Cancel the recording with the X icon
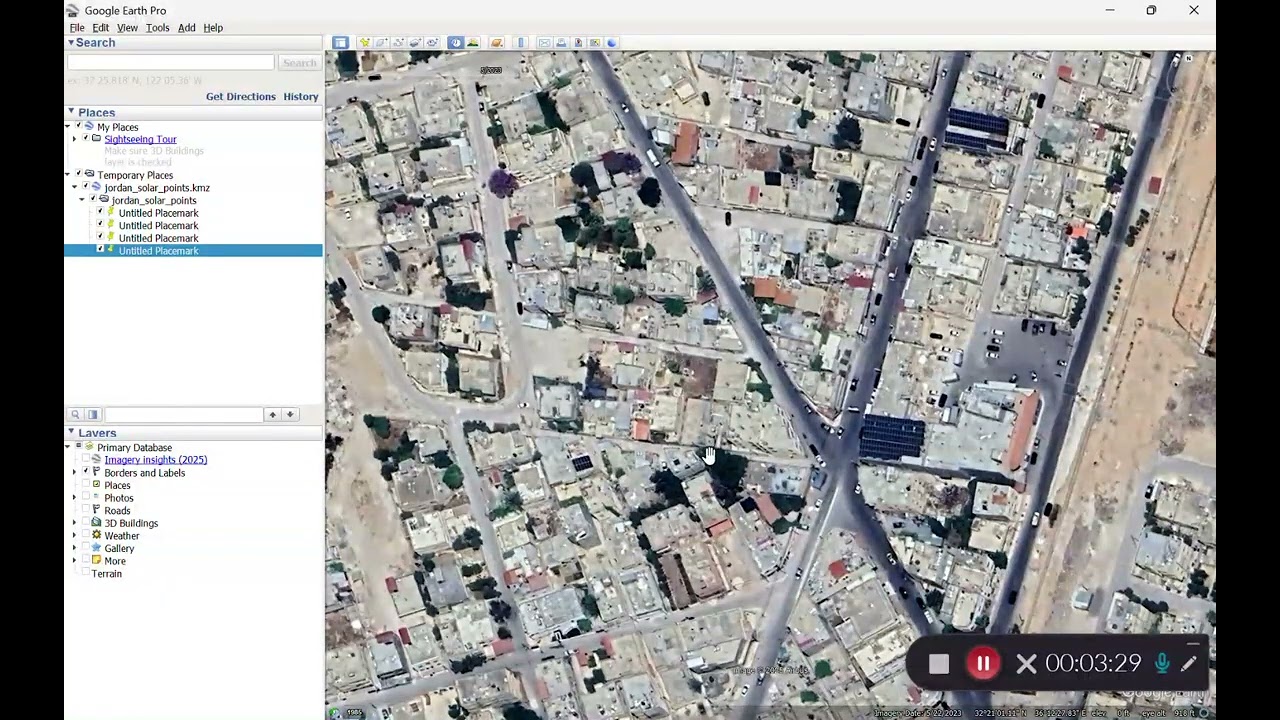The height and width of the screenshot is (720, 1280). pyautogui.click(x=1026, y=664)
